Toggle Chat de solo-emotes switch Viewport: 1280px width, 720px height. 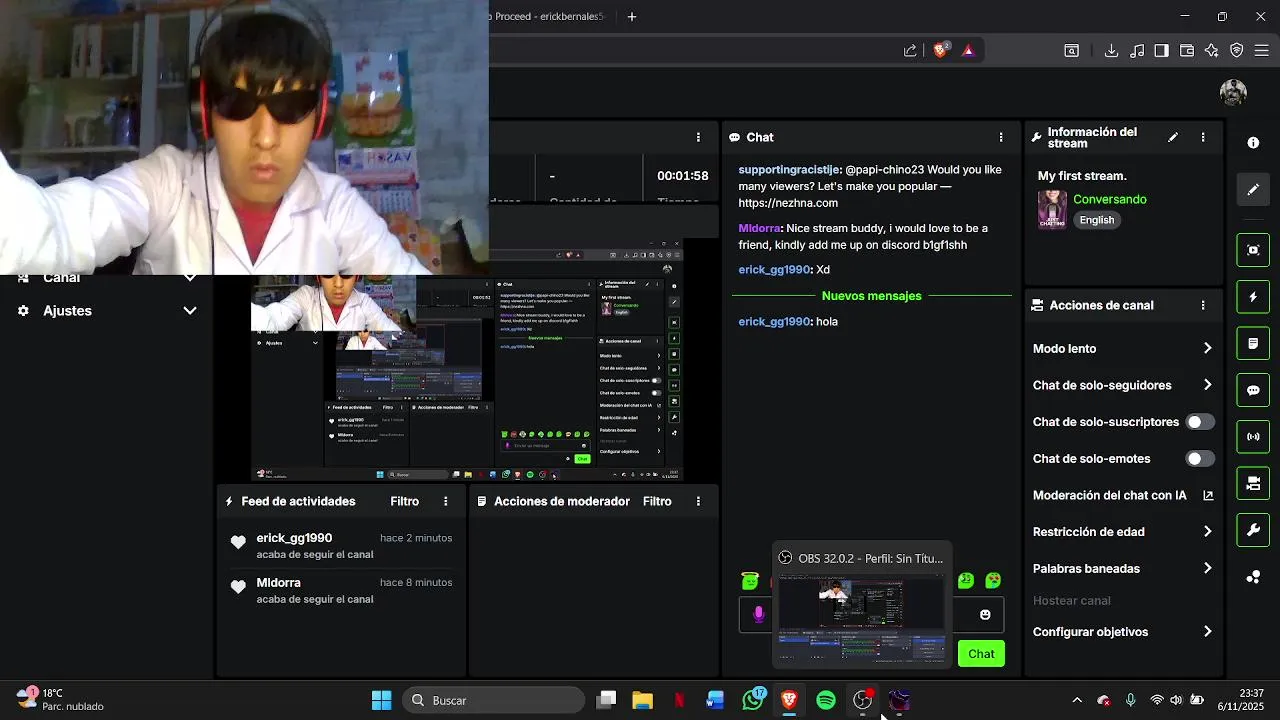(1200, 459)
